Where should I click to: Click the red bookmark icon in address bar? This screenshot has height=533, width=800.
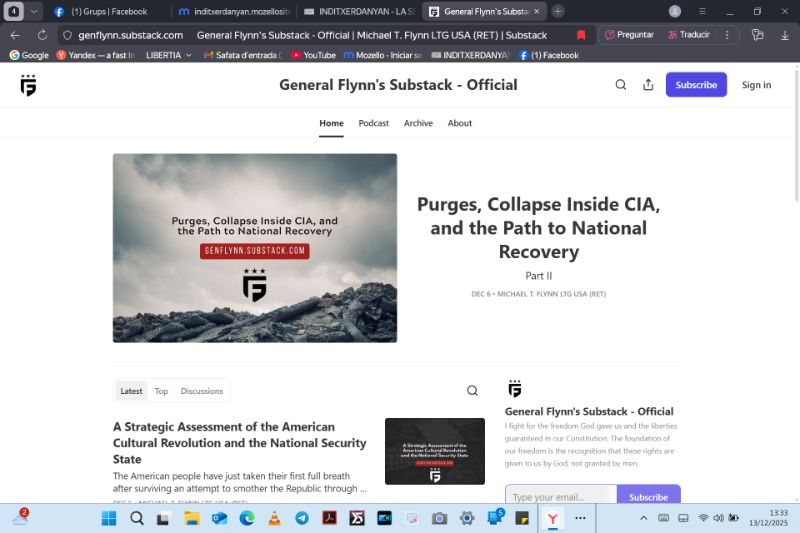click(581, 34)
